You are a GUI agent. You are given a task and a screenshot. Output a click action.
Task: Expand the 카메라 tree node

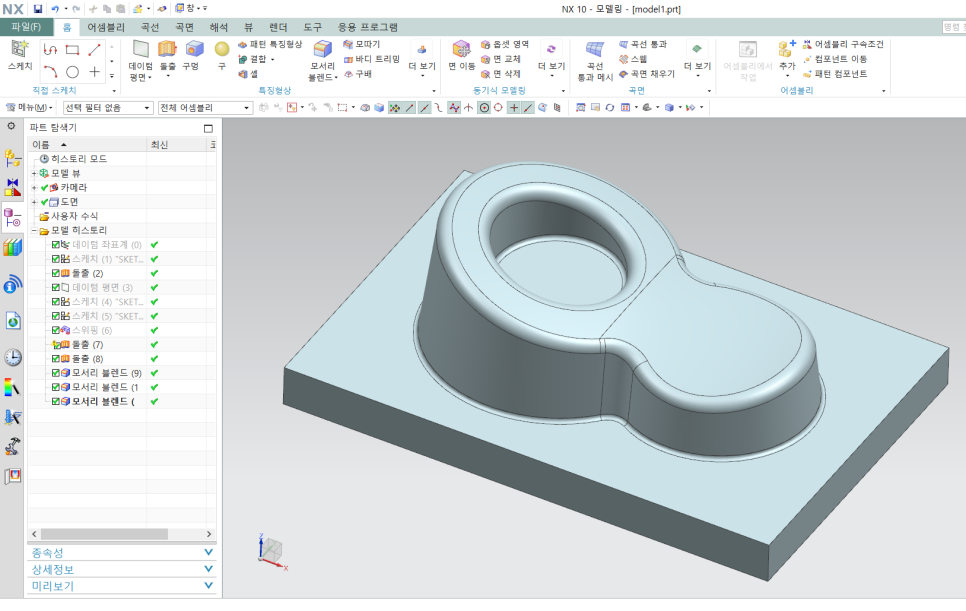coord(34,188)
